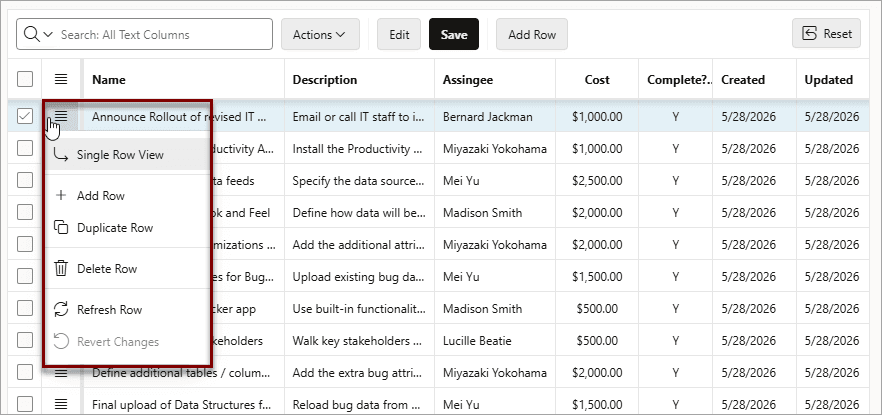
Task: Select the Lucille Beatie assignee cell
Action: 495,340
